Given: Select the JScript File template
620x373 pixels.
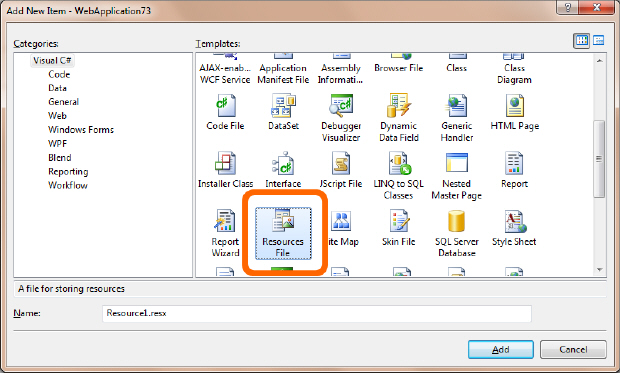Looking at the screenshot, I should (341, 170).
